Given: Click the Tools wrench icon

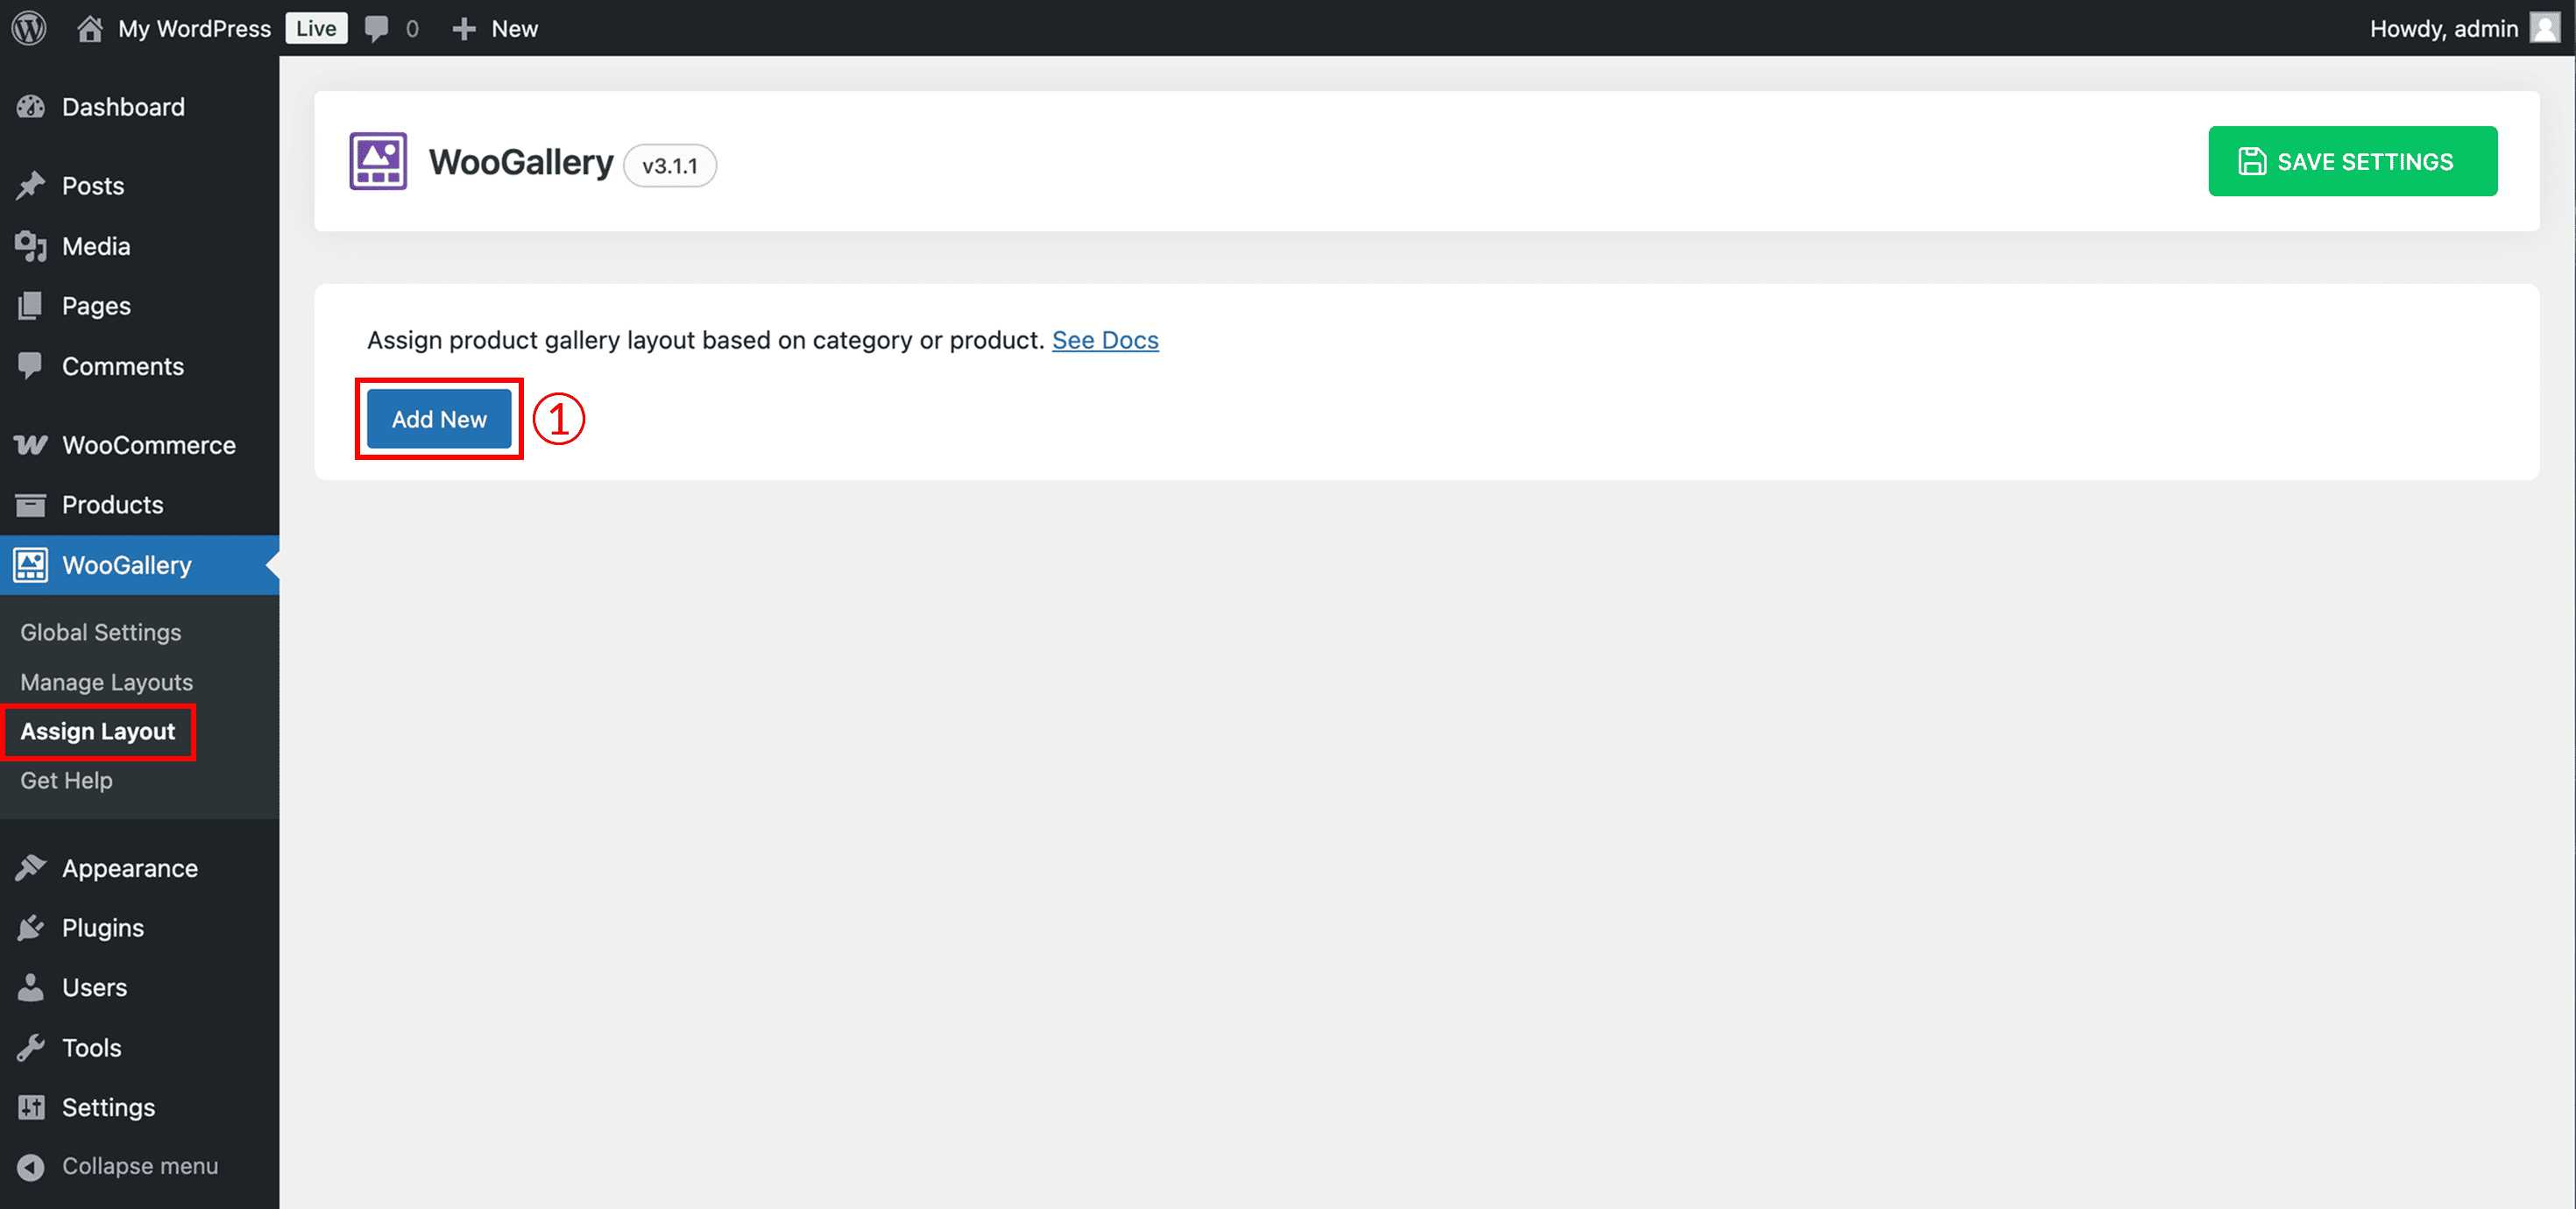Looking at the screenshot, I should (x=31, y=1047).
